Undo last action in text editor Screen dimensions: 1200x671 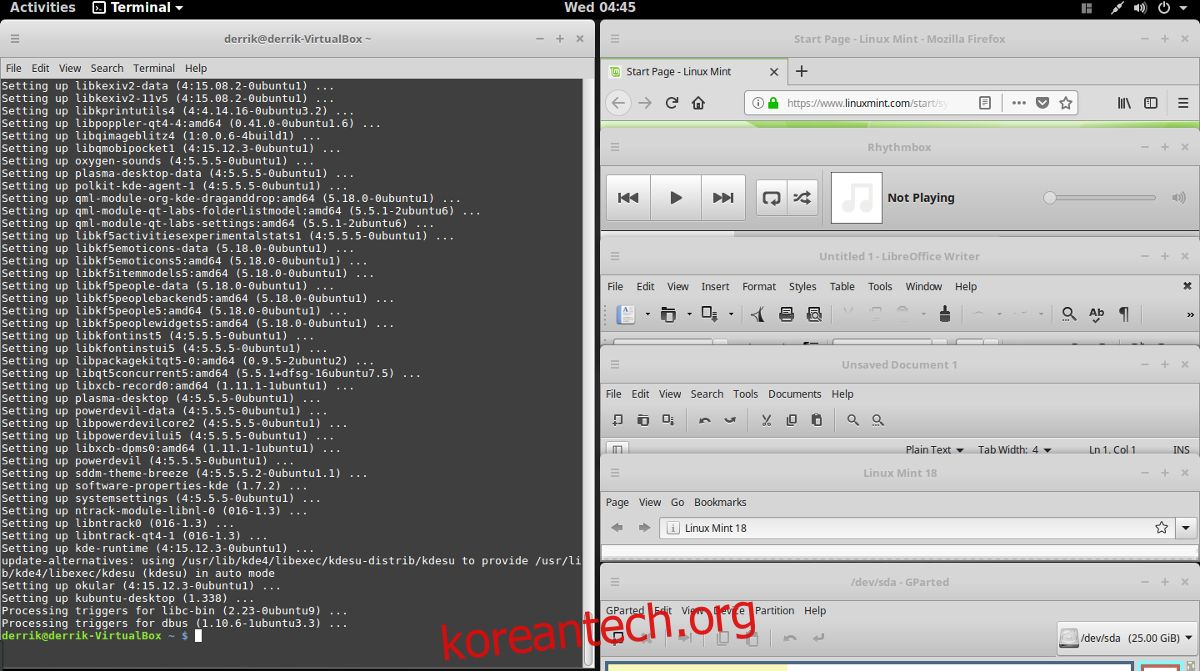(705, 420)
